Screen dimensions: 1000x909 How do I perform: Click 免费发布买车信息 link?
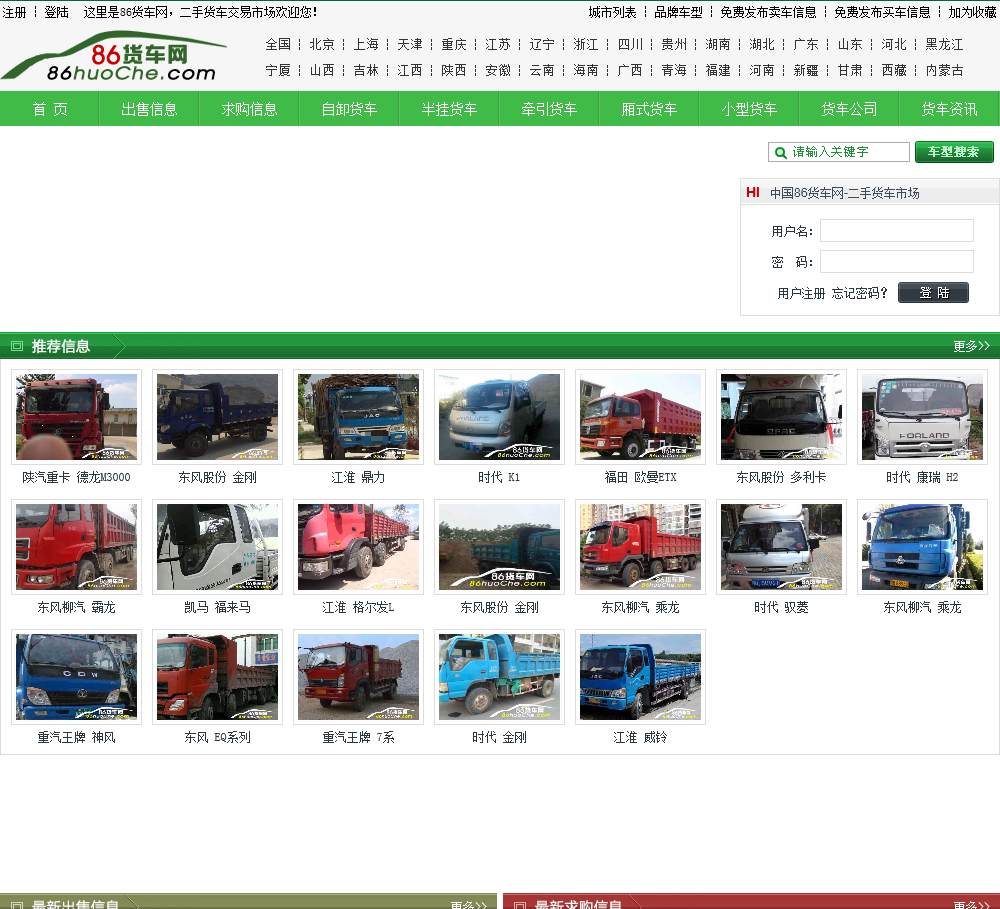tap(883, 12)
